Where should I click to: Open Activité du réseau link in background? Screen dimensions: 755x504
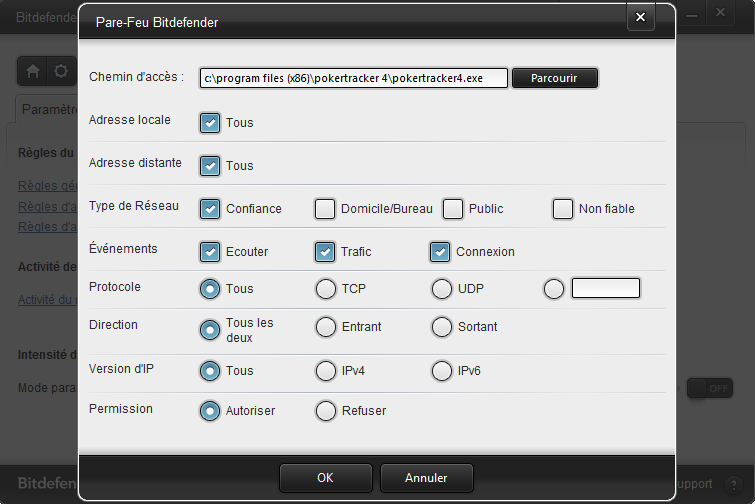[47, 300]
